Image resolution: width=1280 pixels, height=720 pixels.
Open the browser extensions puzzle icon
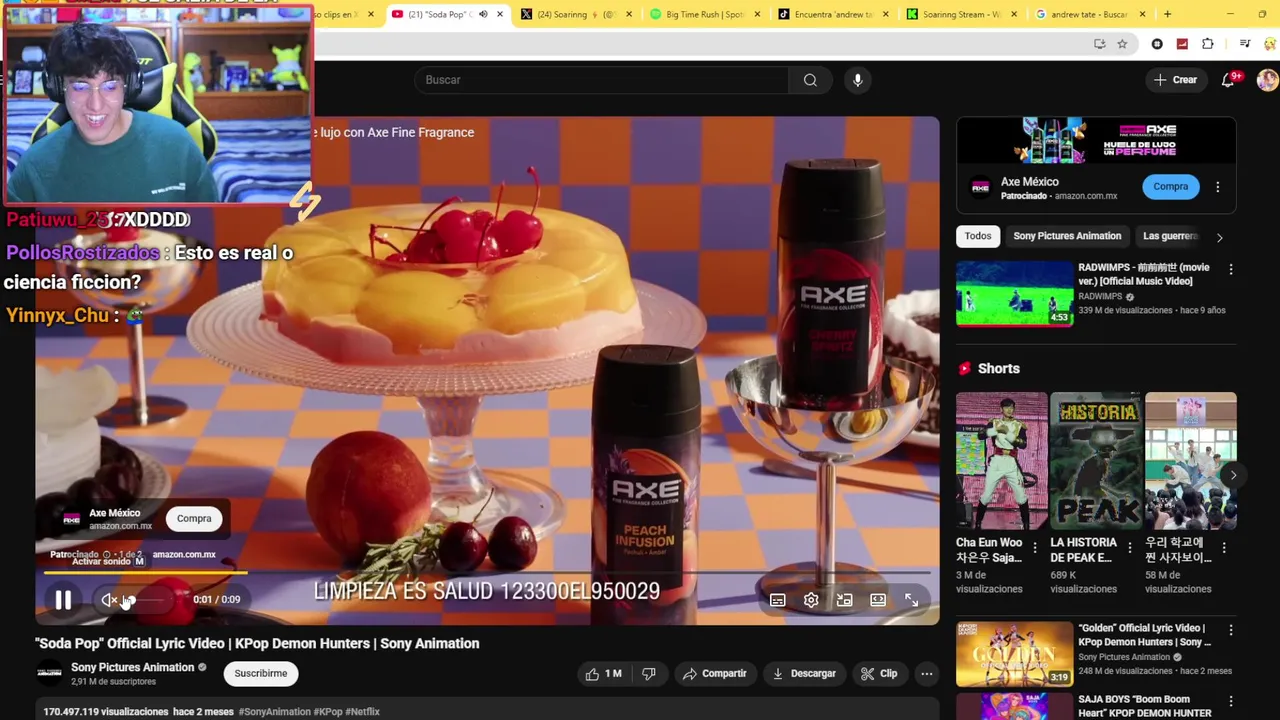1208,44
